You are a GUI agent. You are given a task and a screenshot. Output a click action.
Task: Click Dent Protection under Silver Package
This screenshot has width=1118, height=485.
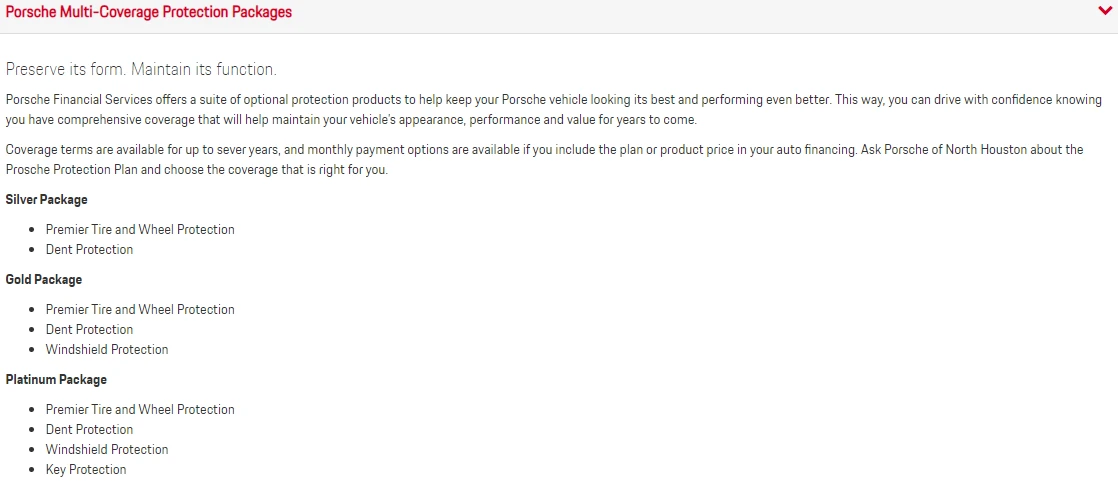pos(89,250)
